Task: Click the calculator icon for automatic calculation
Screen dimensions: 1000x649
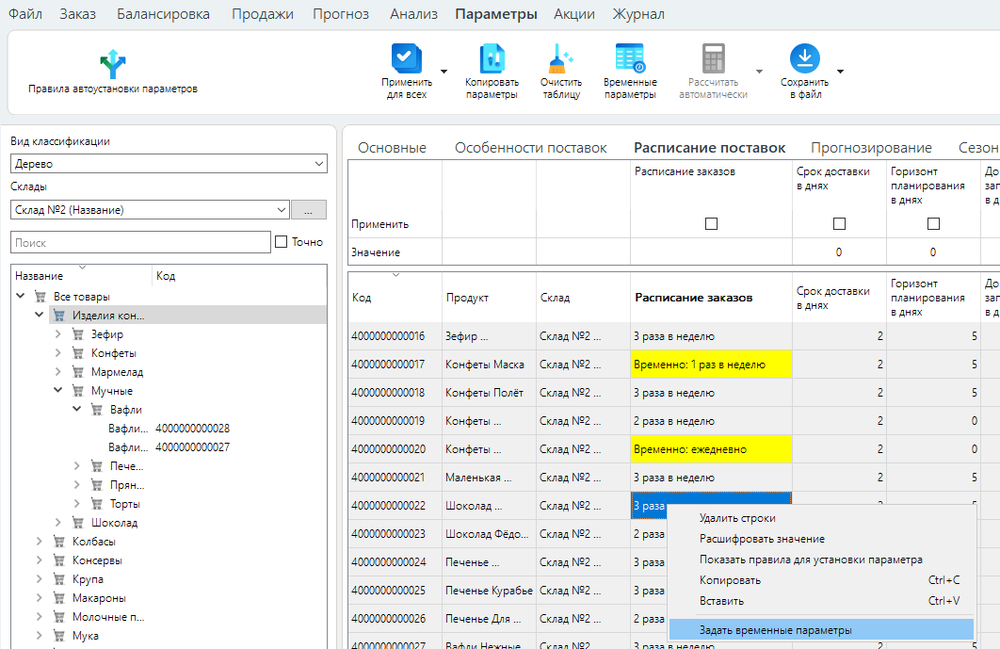Action: [713, 58]
